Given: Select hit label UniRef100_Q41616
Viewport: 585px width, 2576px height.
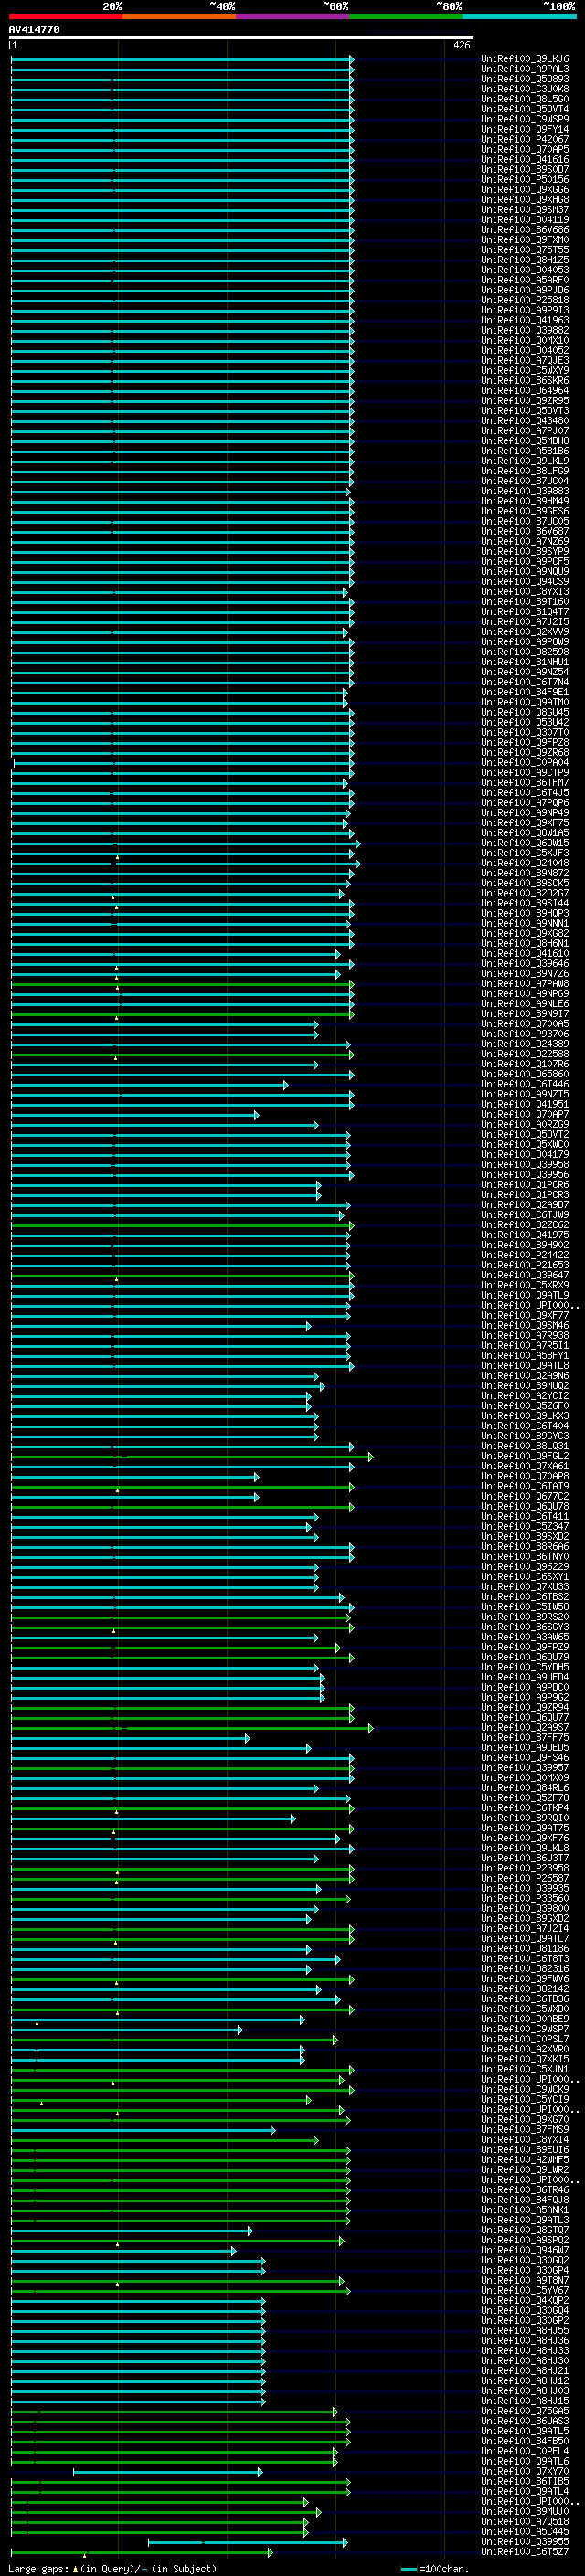Looking at the screenshot, I should [x=525, y=159].
